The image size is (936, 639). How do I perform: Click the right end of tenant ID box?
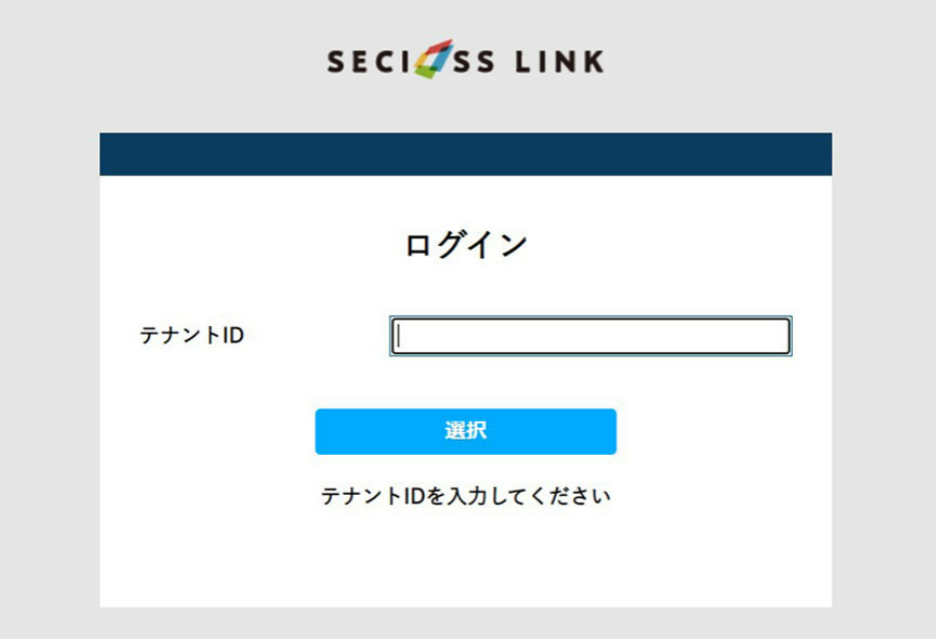782,336
